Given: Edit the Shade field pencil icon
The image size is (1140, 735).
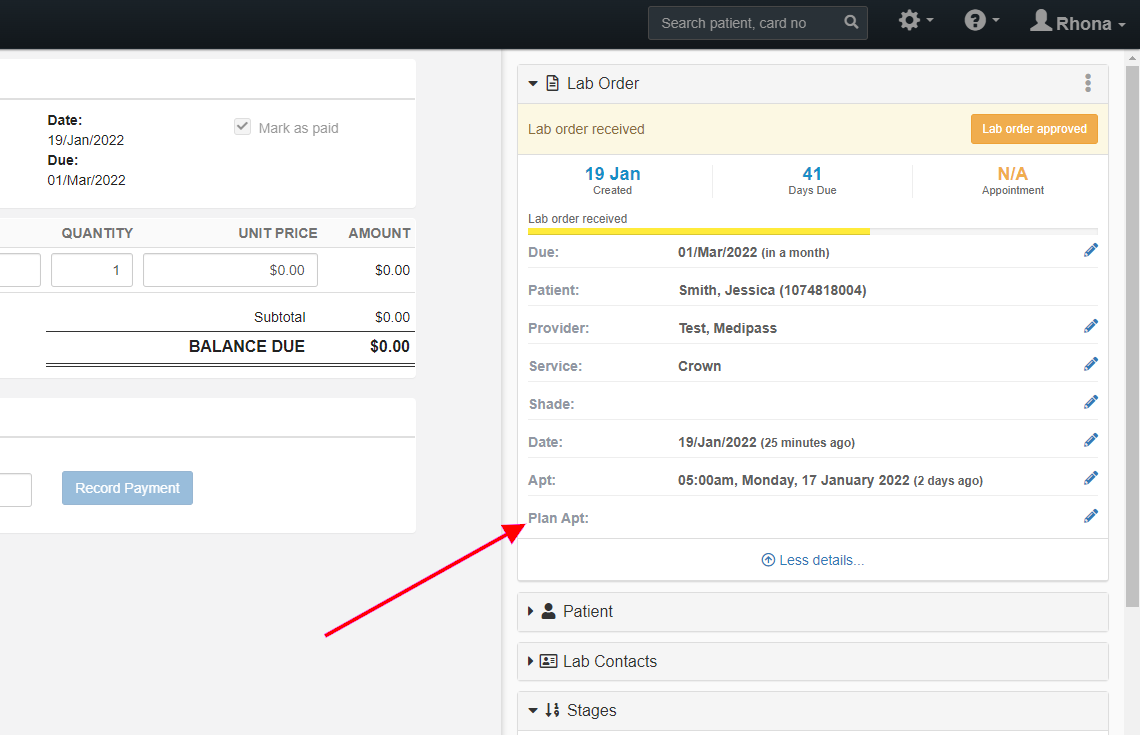Looking at the screenshot, I should pyautogui.click(x=1091, y=402).
